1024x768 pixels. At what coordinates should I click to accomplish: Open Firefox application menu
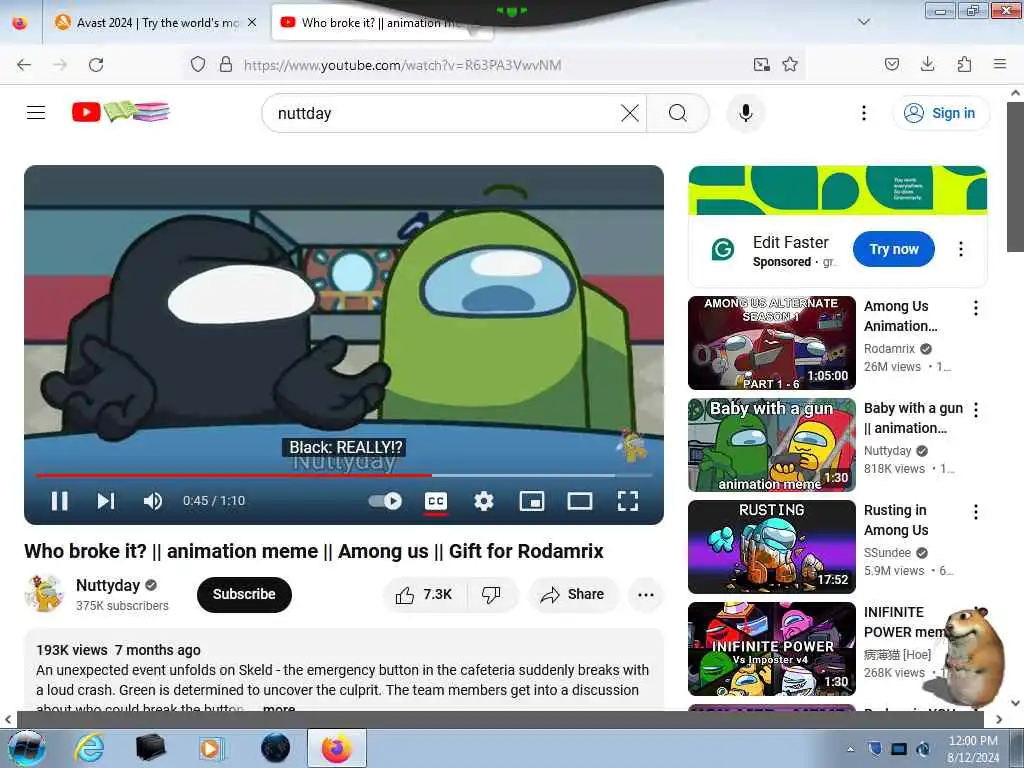[1000, 64]
